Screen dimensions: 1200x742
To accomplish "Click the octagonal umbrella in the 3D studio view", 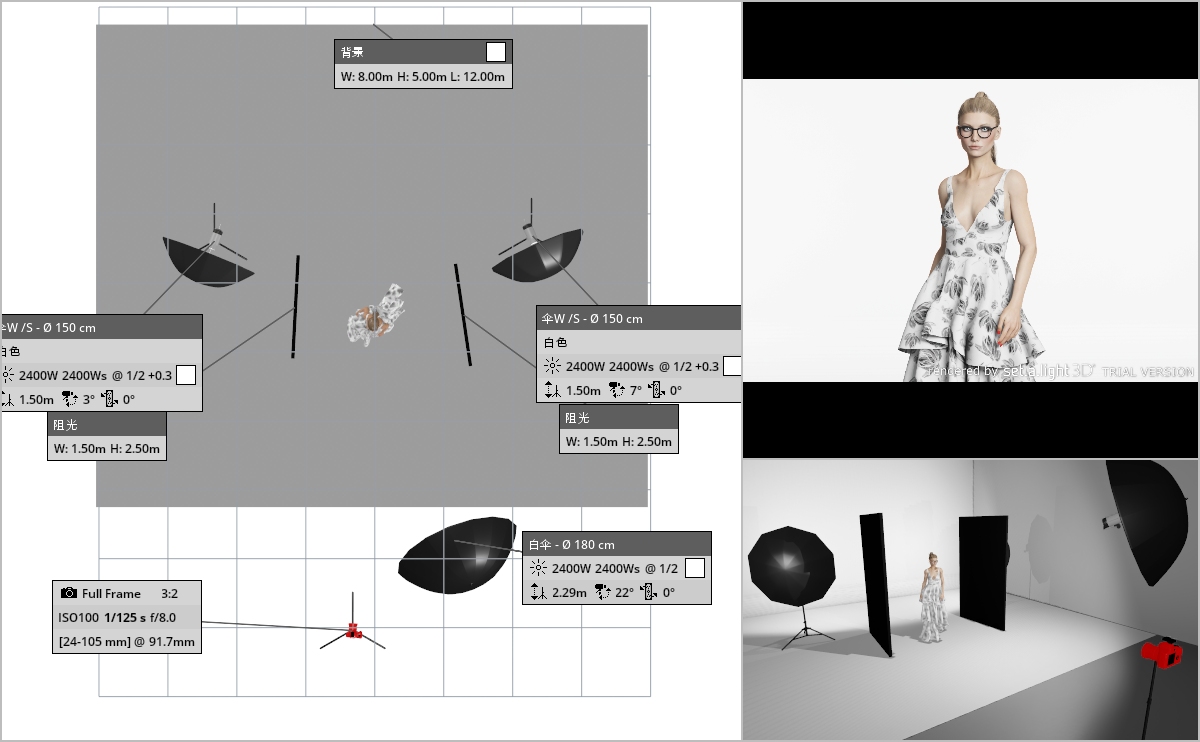I will pos(791,566).
